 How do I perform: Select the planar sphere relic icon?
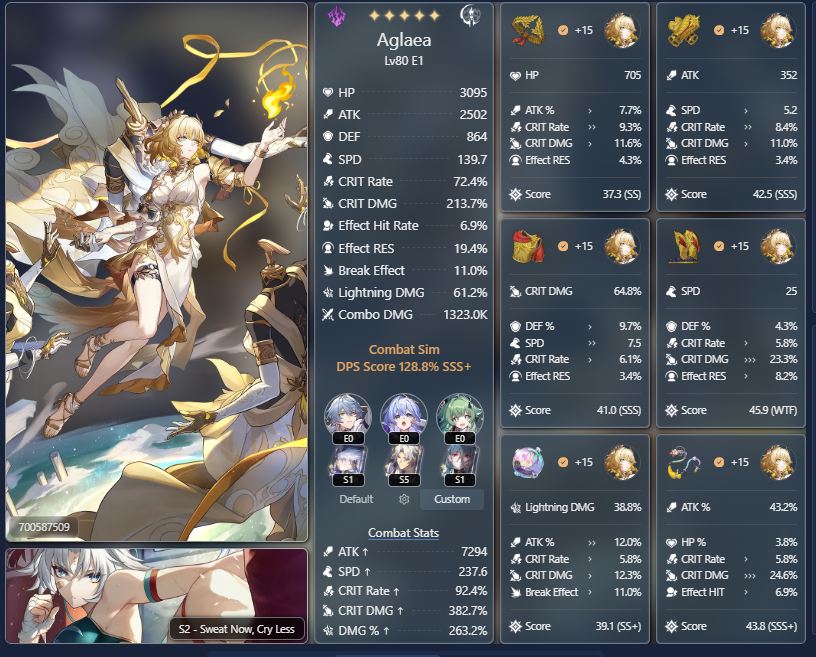(528, 462)
